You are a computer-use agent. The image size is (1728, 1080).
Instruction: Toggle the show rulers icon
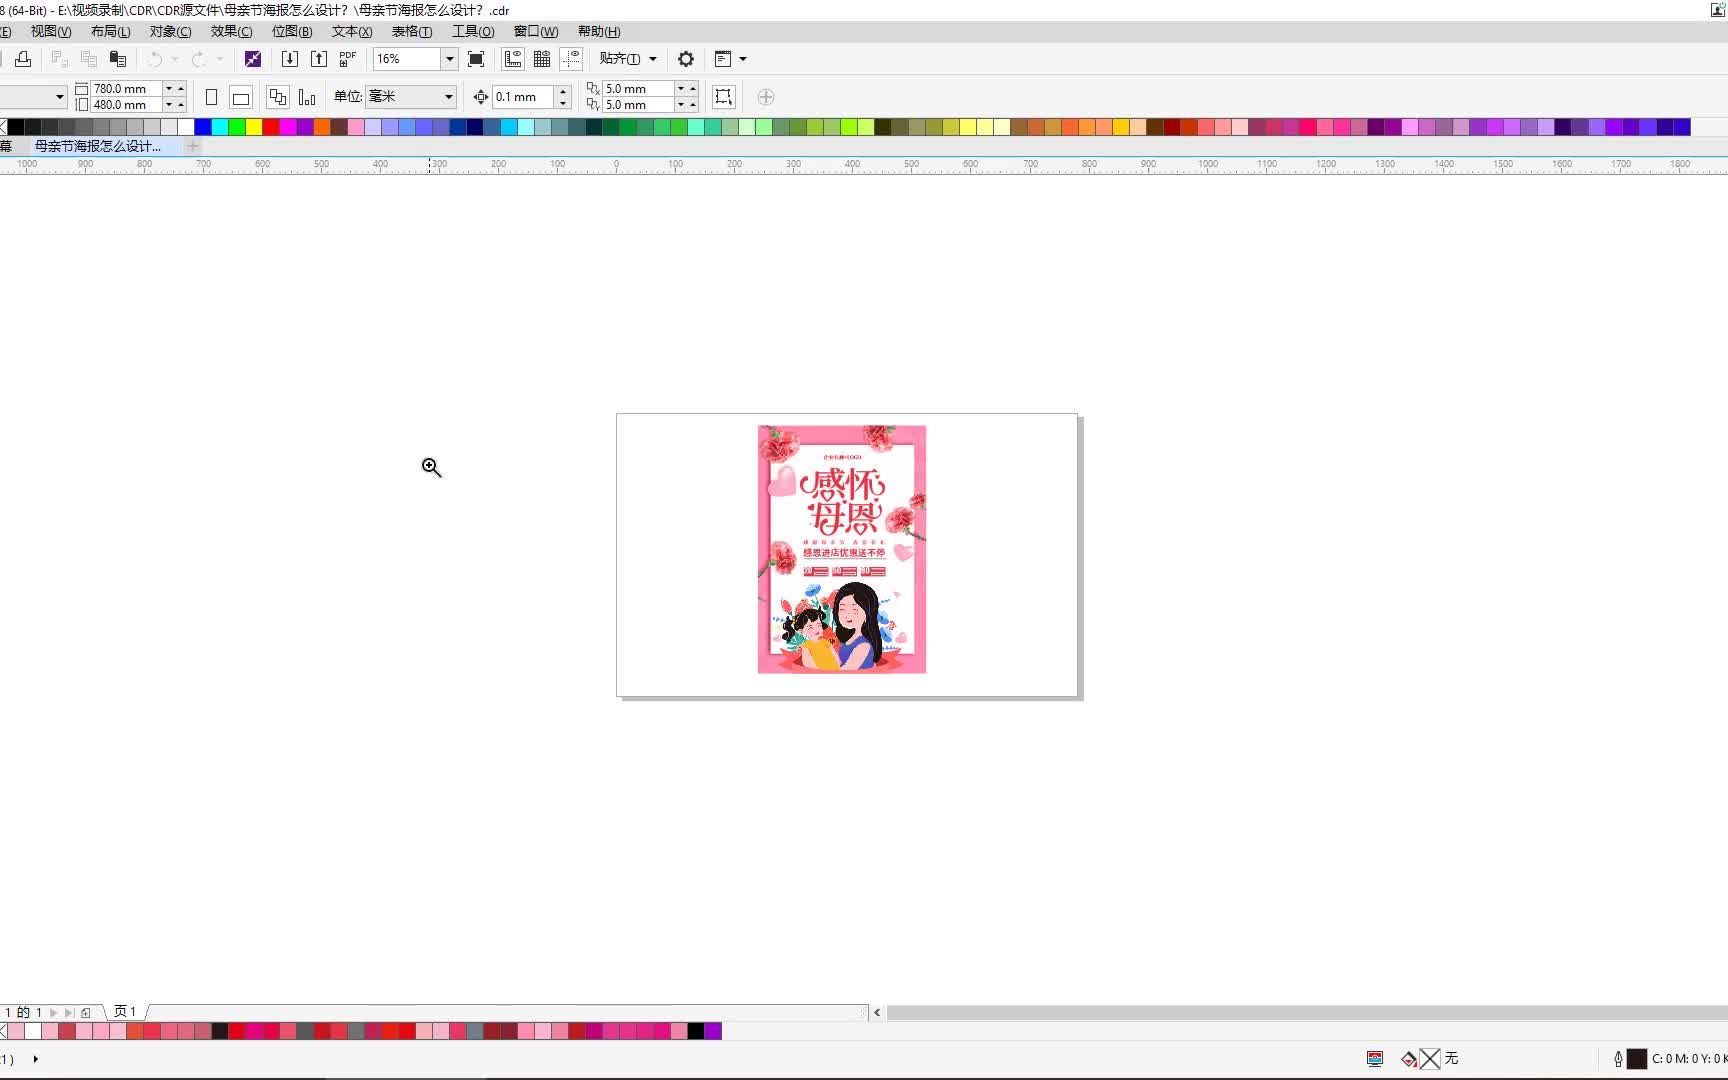coord(513,59)
